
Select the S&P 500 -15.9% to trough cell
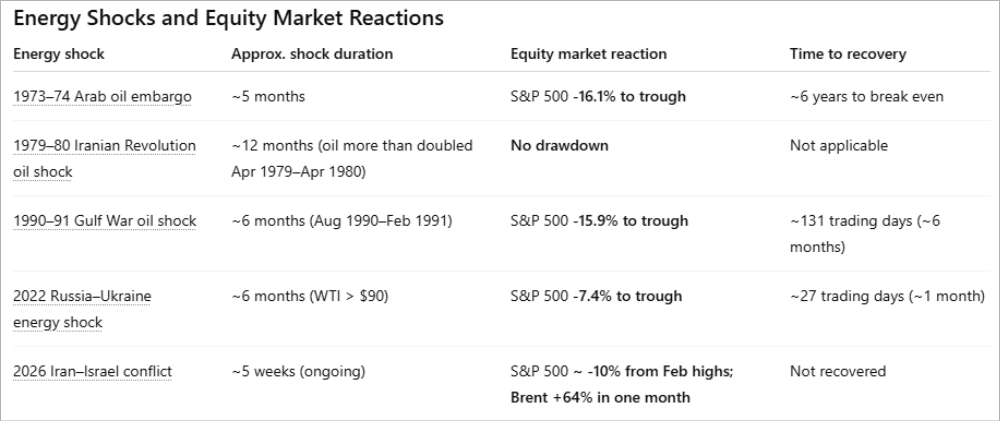[598, 221]
